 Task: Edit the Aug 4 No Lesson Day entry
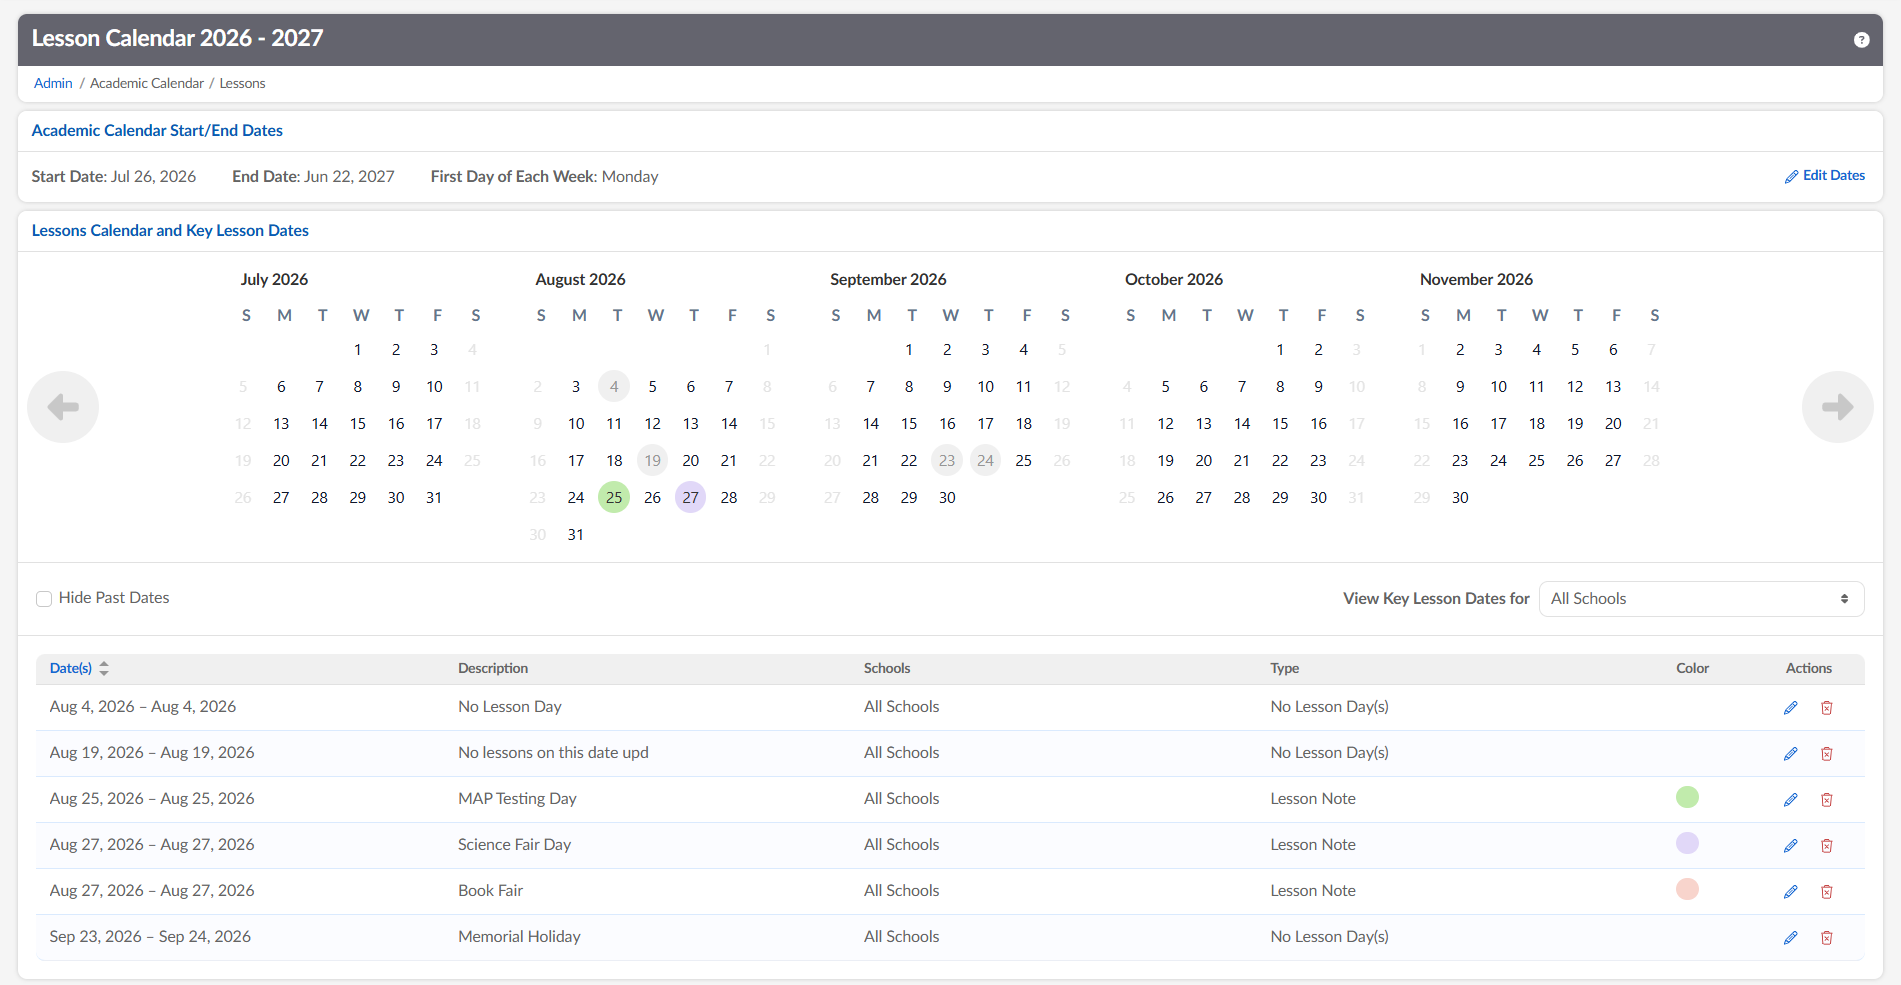pos(1790,708)
